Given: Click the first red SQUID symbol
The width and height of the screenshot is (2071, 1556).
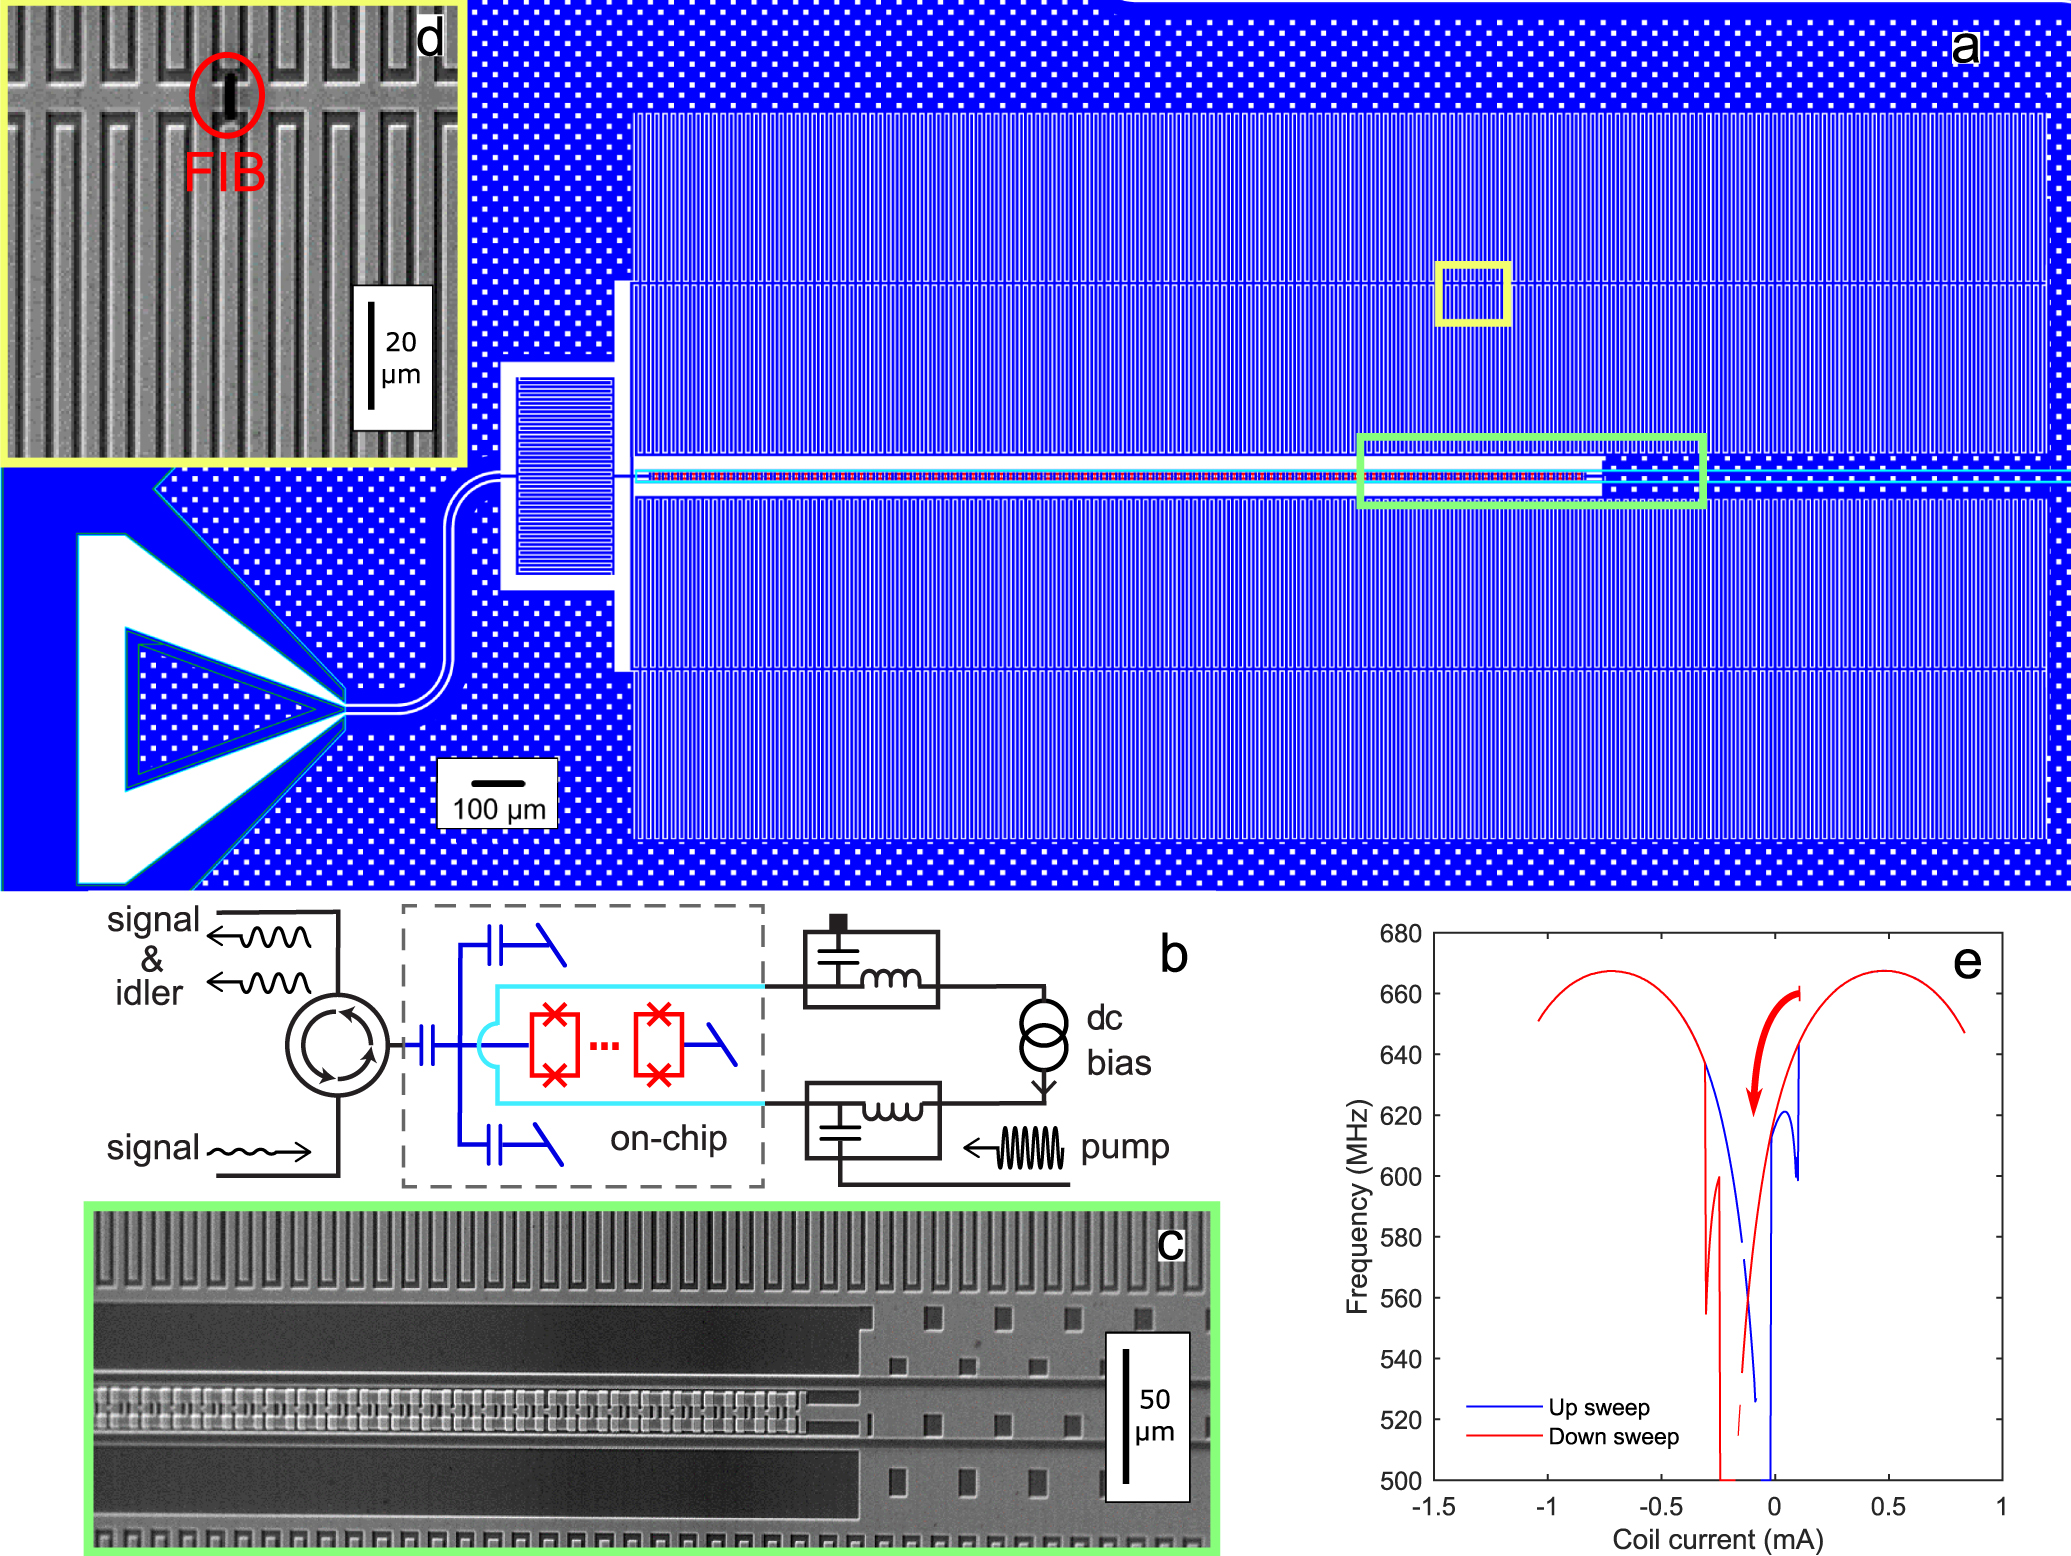Looking at the screenshot, I should [x=555, y=1046].
